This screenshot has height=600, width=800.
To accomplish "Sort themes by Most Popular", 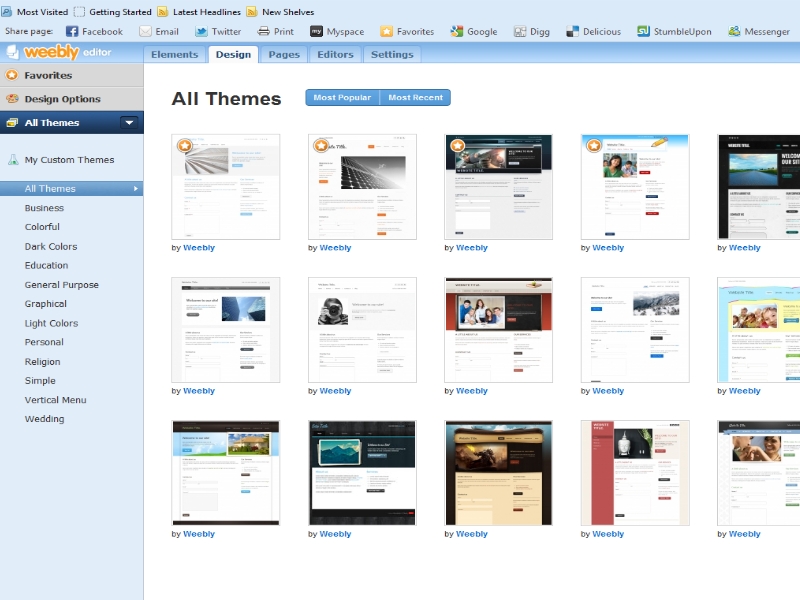I will [x=342, y=98].
